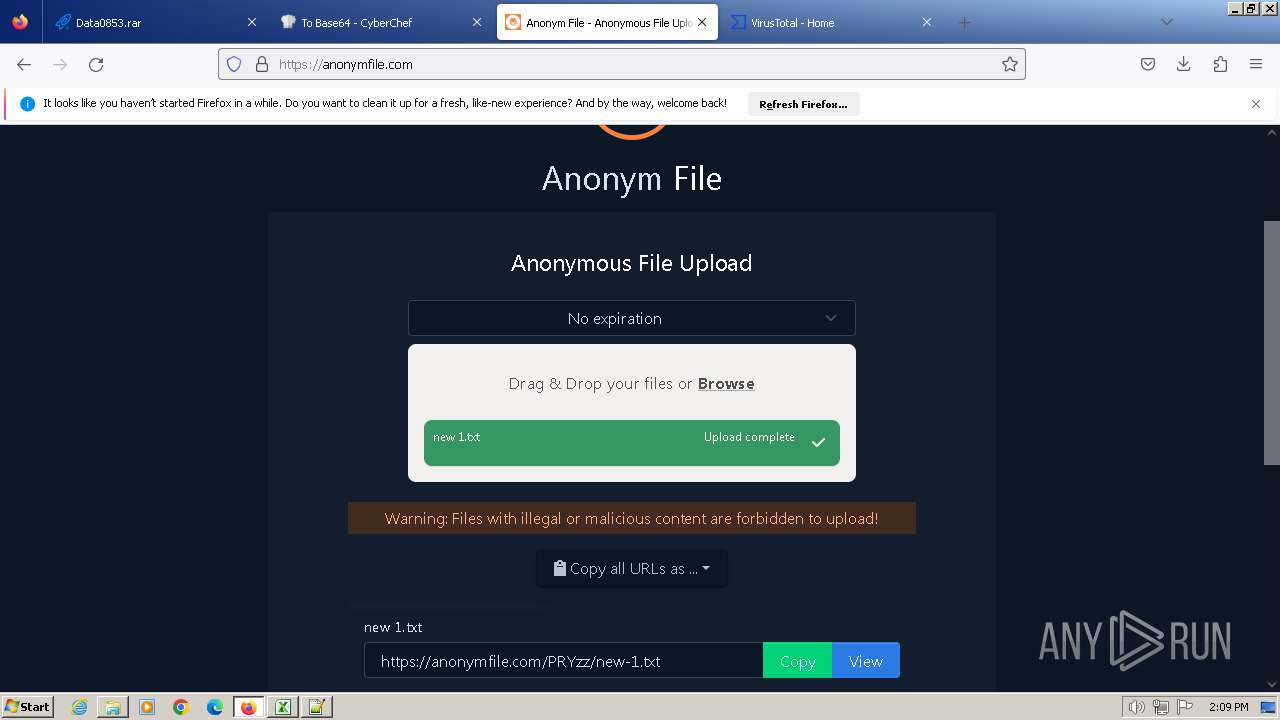The width and height of the screenshot is (1280, 720).
Task: Expand the Copy all URLs as menu
Action: (632, 568)
